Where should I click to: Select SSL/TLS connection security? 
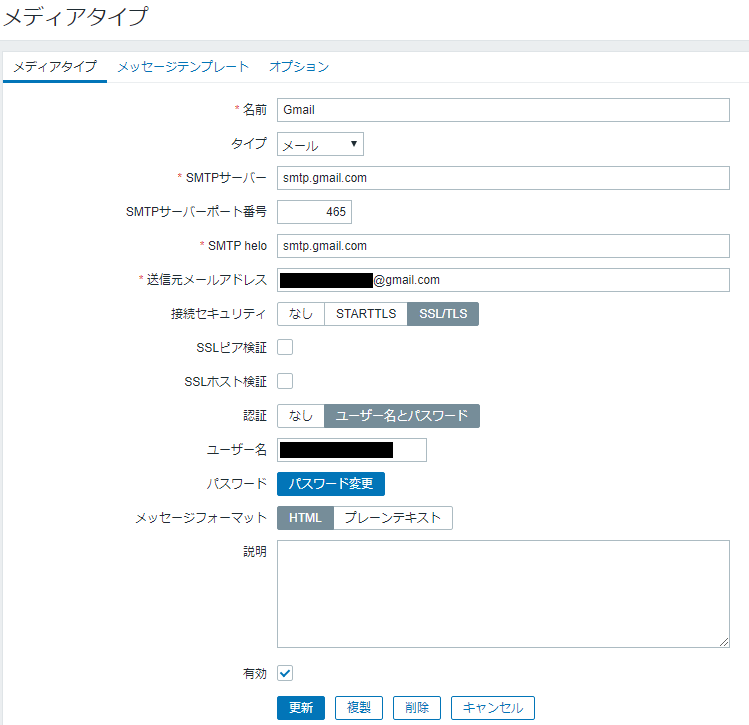(x=443, y=314)
